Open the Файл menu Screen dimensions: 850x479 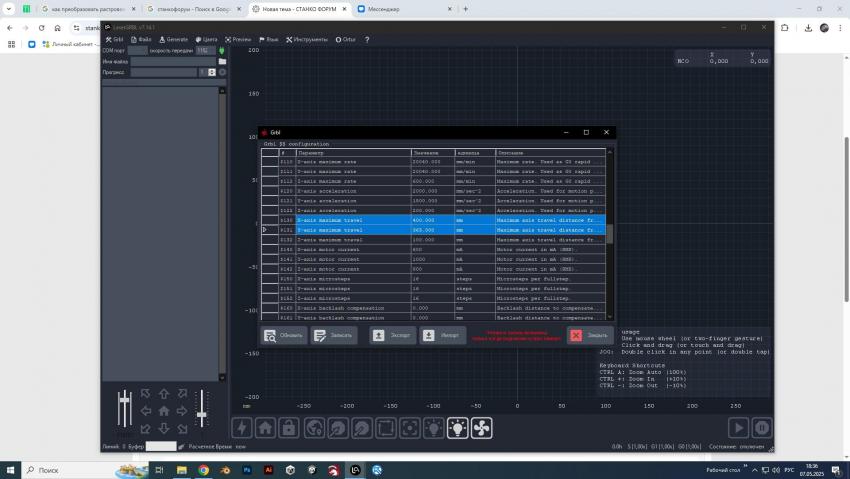(144, 40)
